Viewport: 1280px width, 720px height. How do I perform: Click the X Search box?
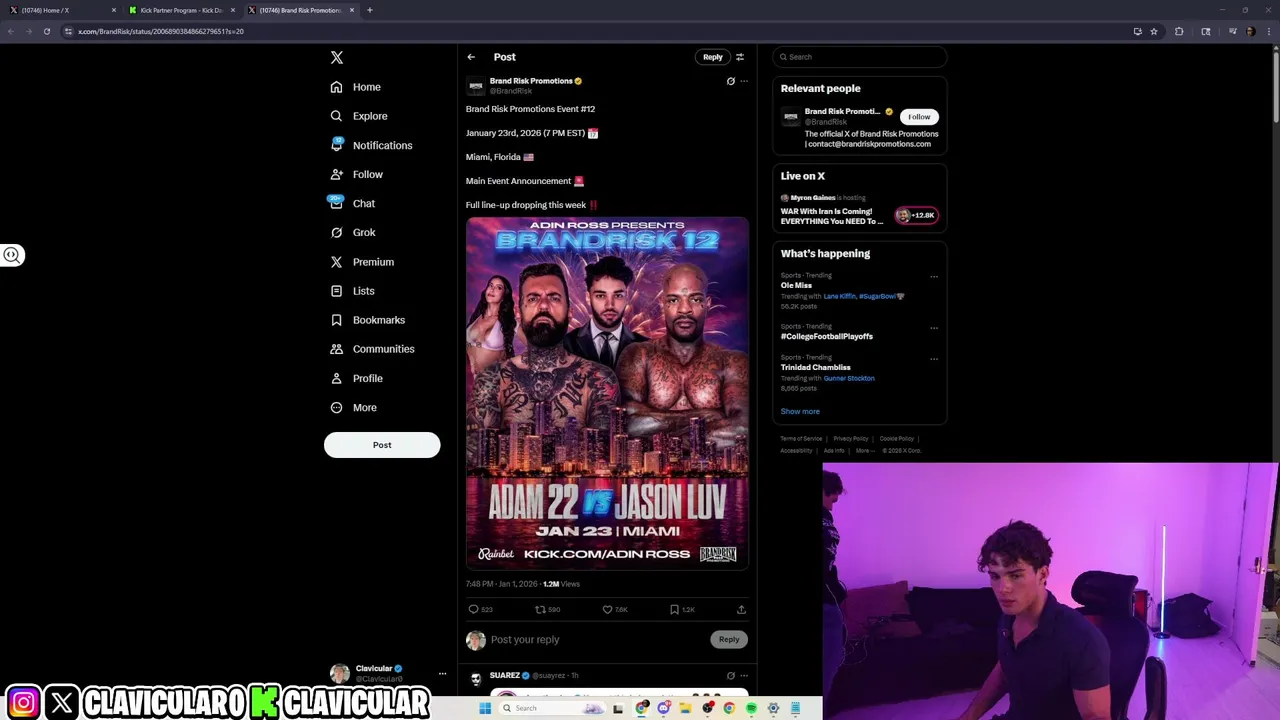(860, 57)
